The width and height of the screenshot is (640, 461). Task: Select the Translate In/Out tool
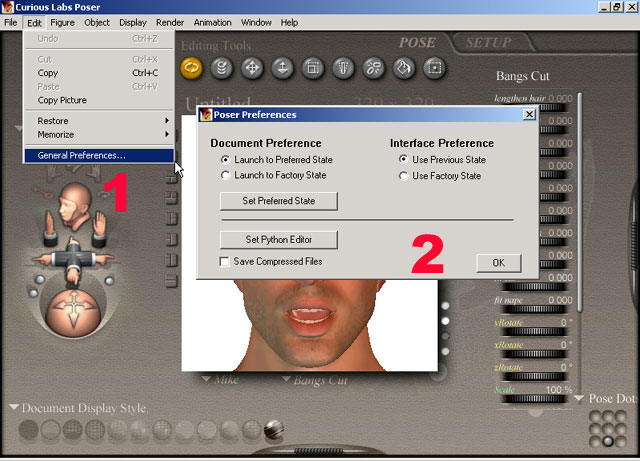pos(282,67)
